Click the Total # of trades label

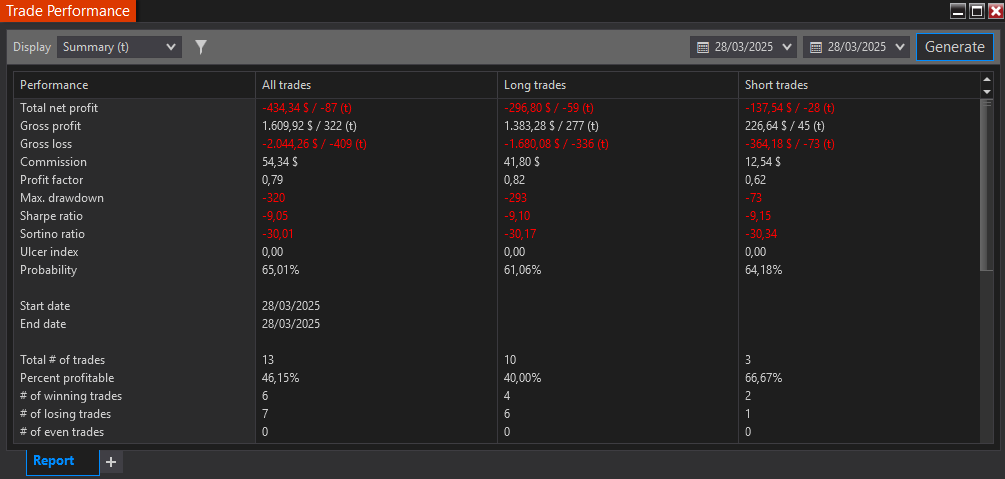click(62, 360)
